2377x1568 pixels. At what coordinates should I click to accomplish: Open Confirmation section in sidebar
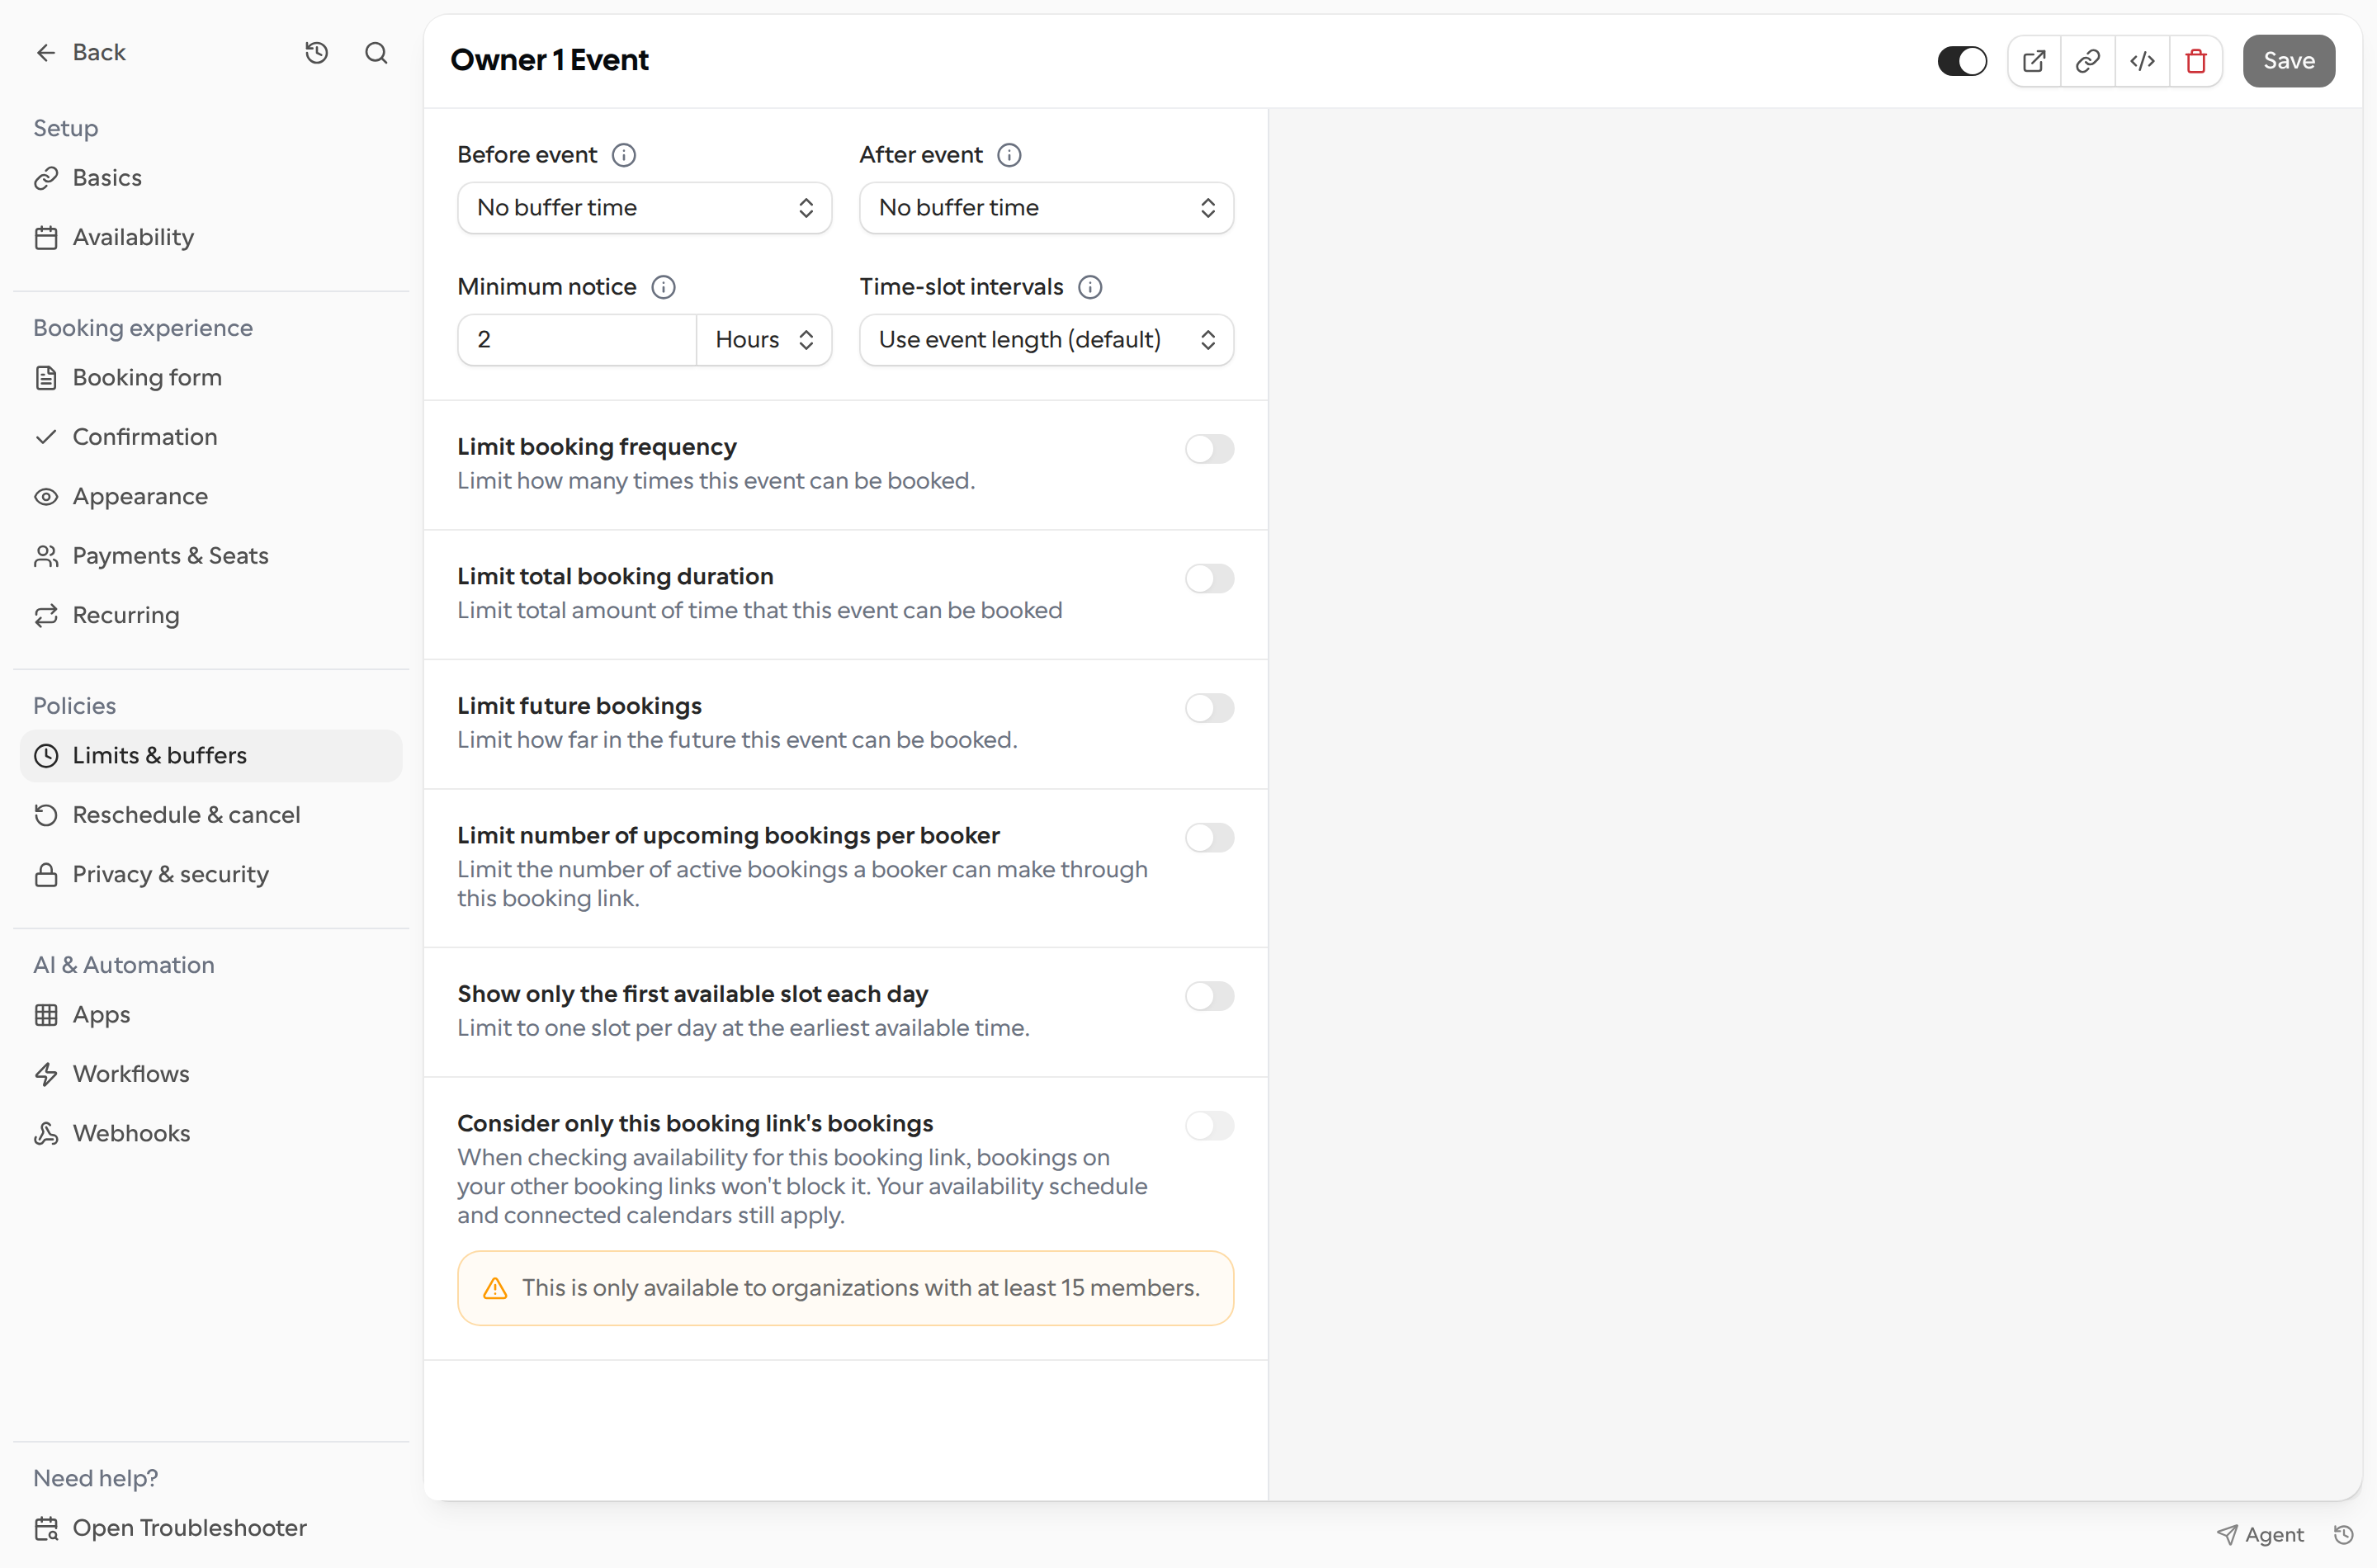pyautogui.click(x=211, y=437)
